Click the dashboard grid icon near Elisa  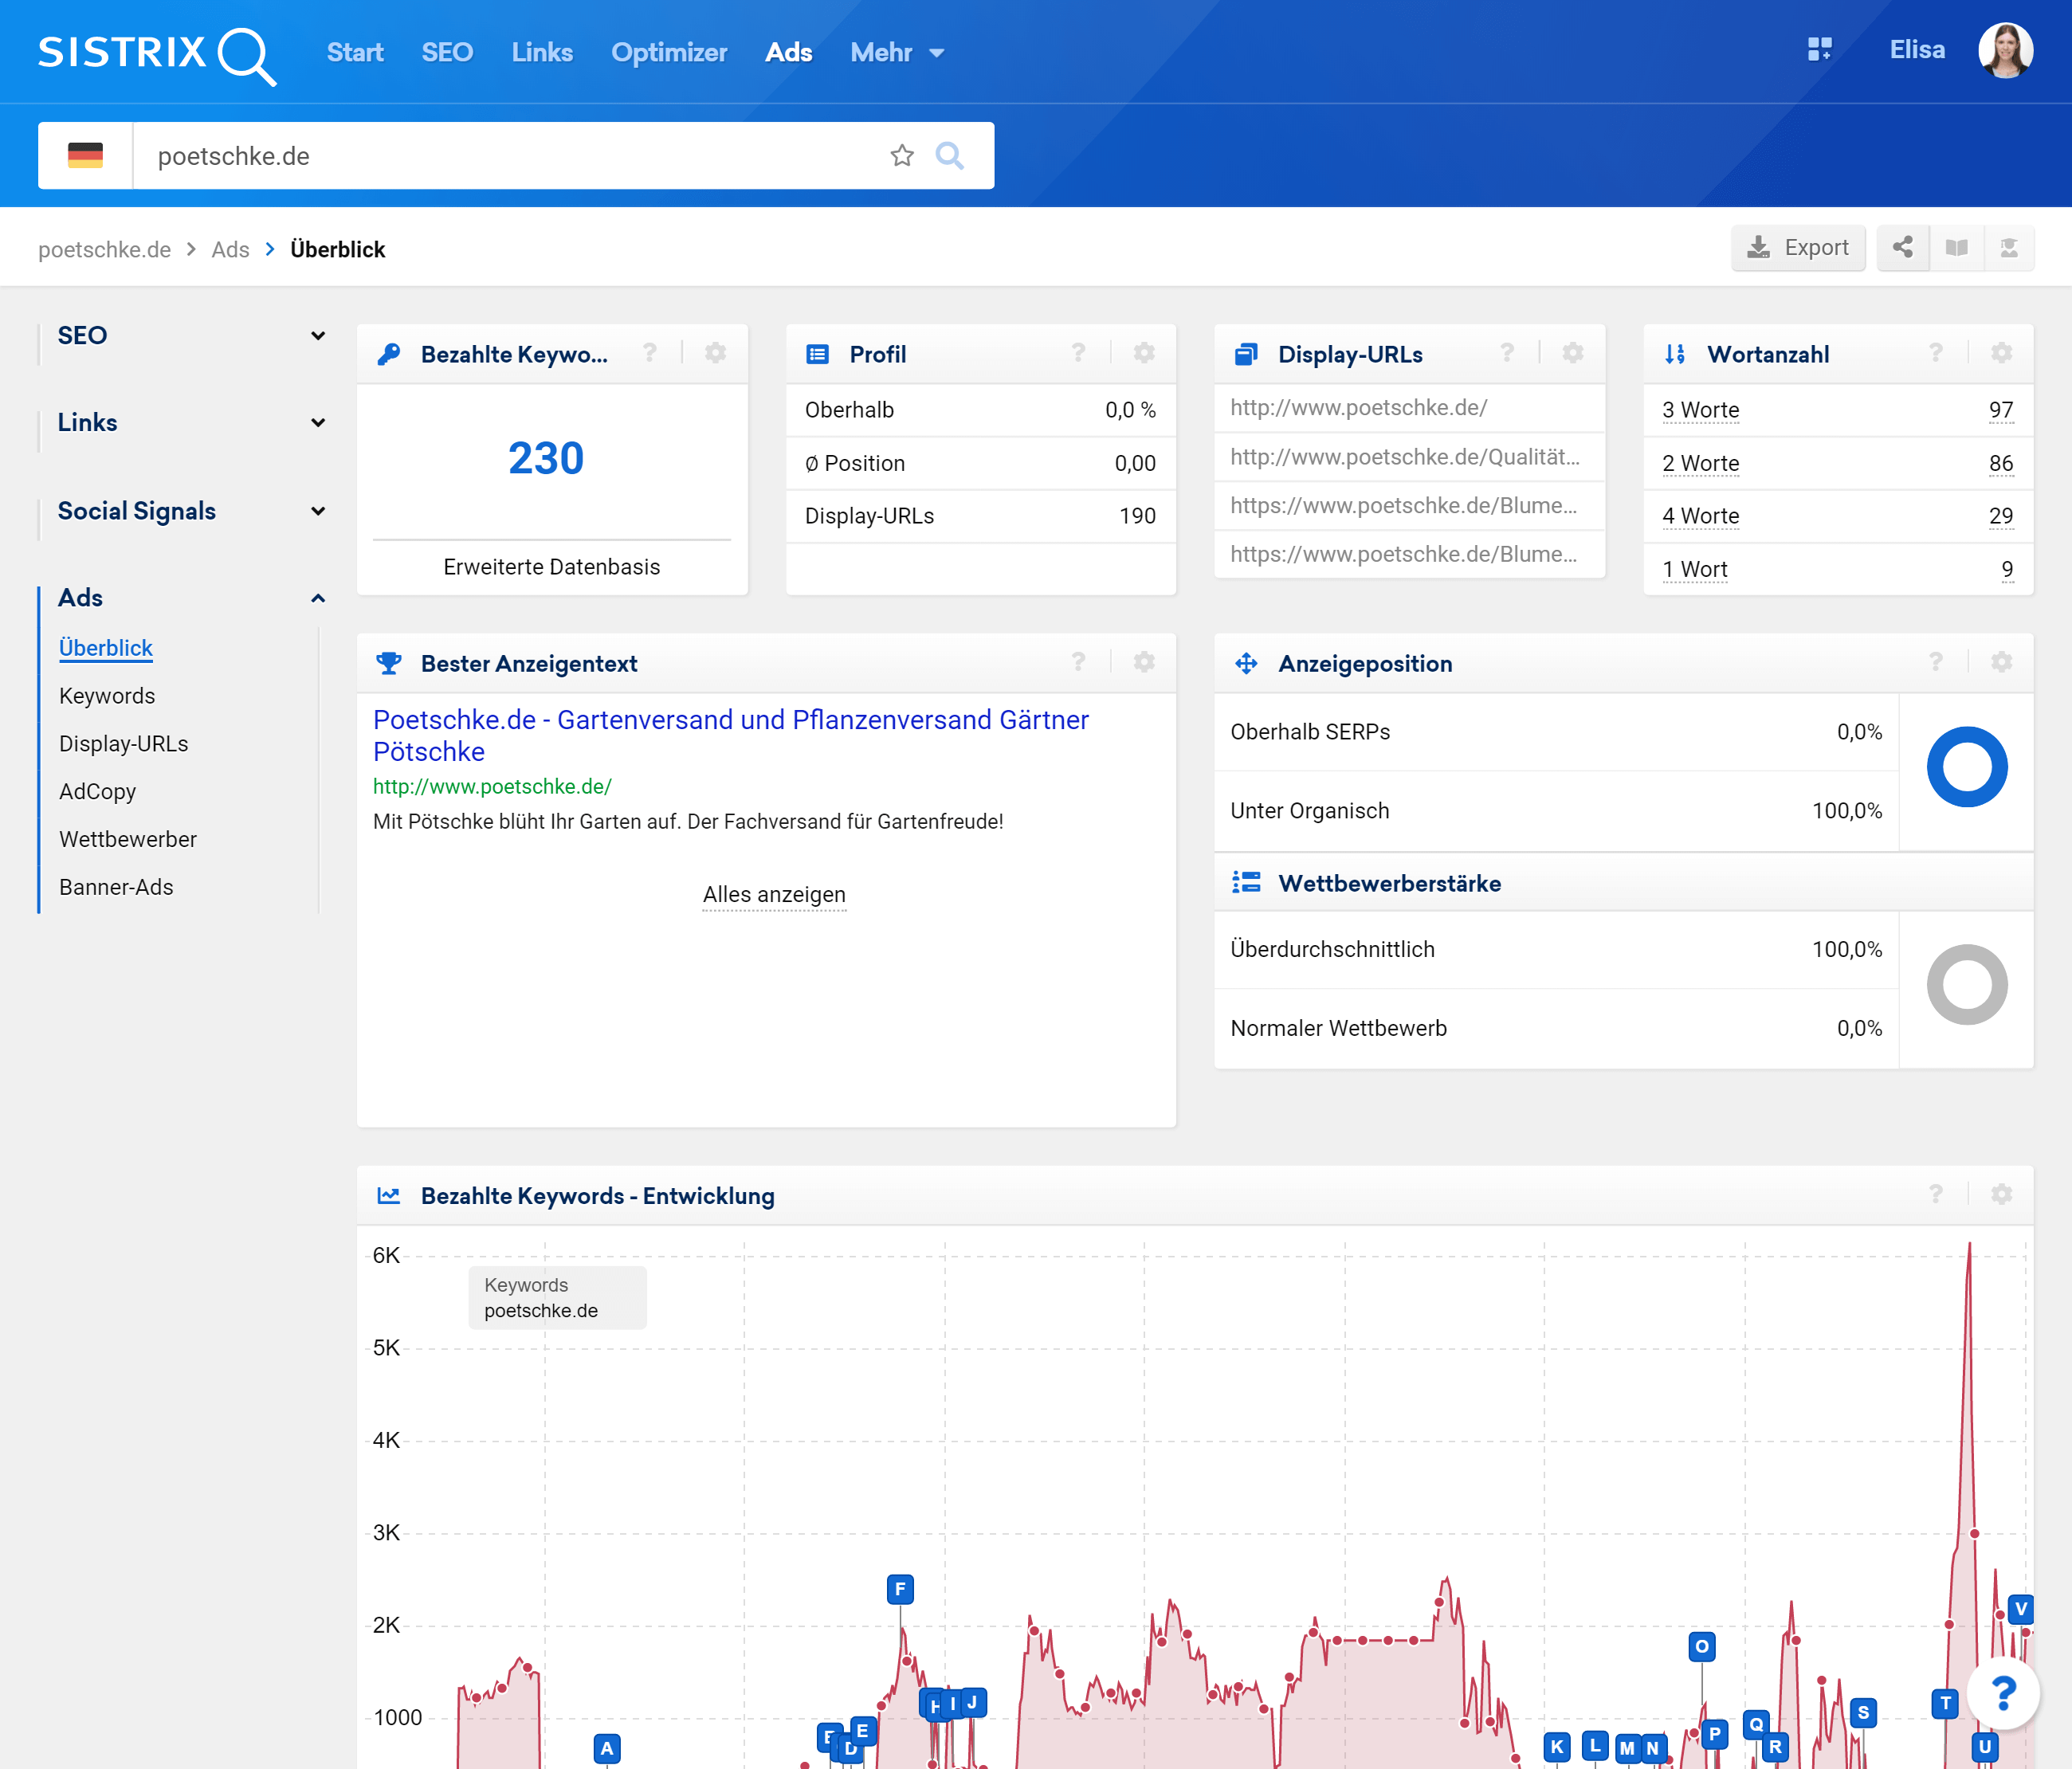[1819, 50]
